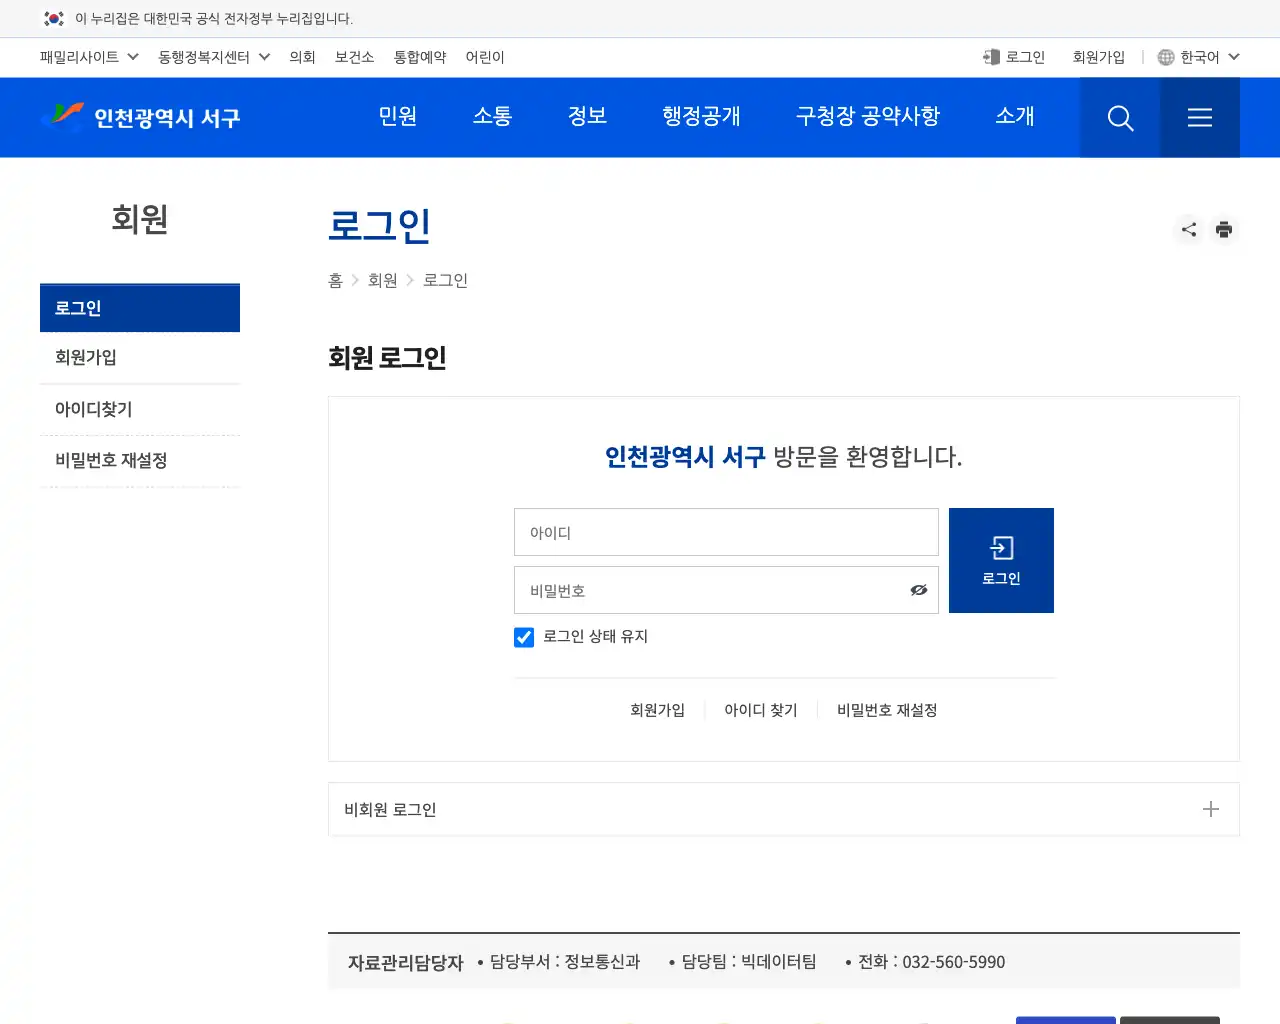1280x1024 pixels.
Task: Uncheck 로그인 상태 유지
Action: tap(523, 637)
